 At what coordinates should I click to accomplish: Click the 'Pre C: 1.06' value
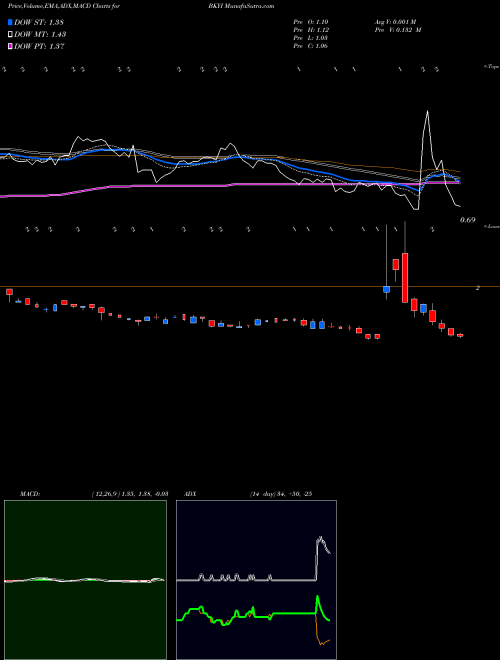311,46
